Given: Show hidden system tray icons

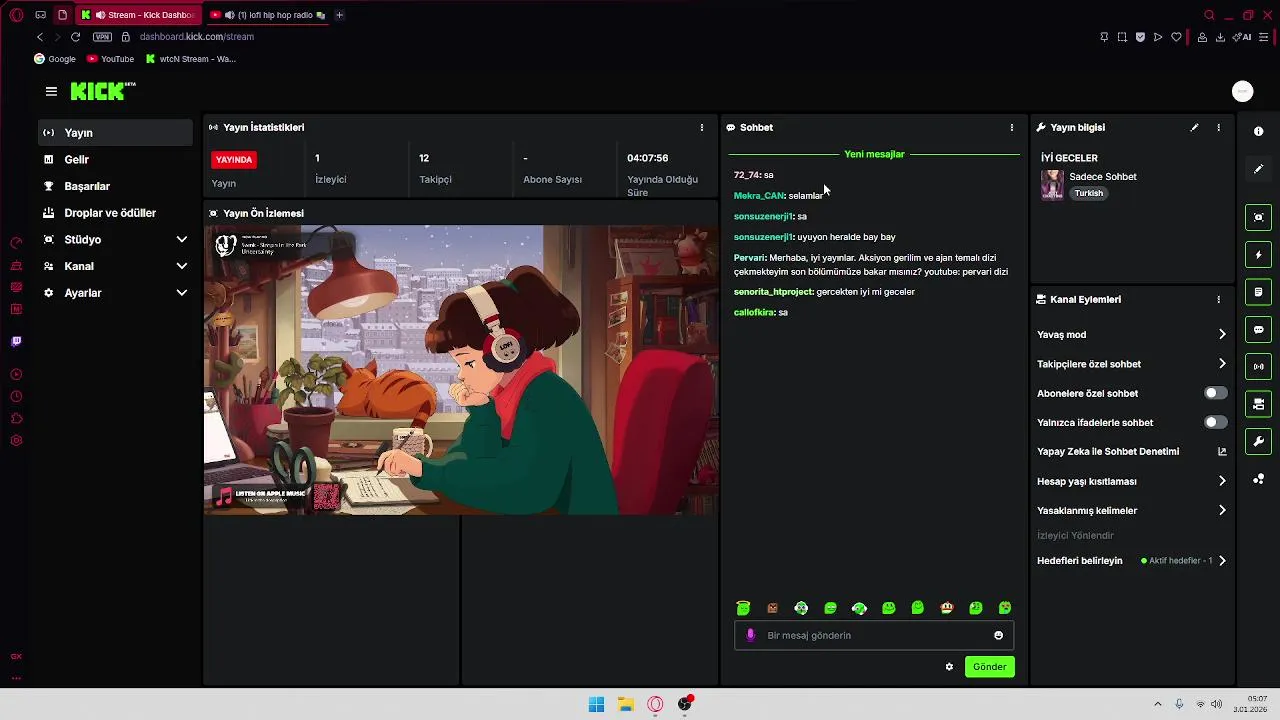Looking at the screenshot, I should click(1158, 704).
